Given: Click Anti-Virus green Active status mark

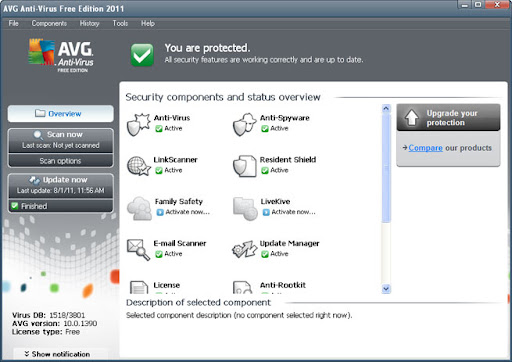Looking at the screenshot, I should coord(159,129).
